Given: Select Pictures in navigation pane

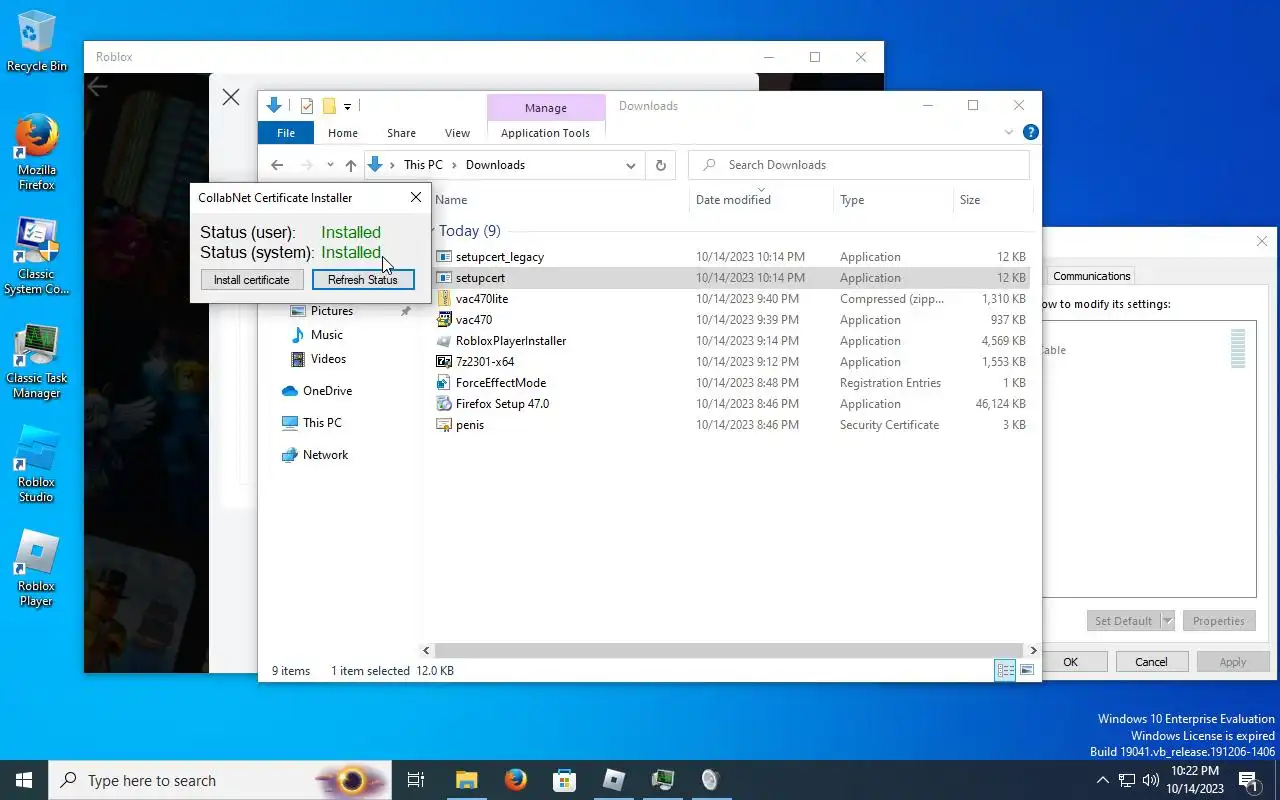Looking at the screenshot, I should (332, 311).
